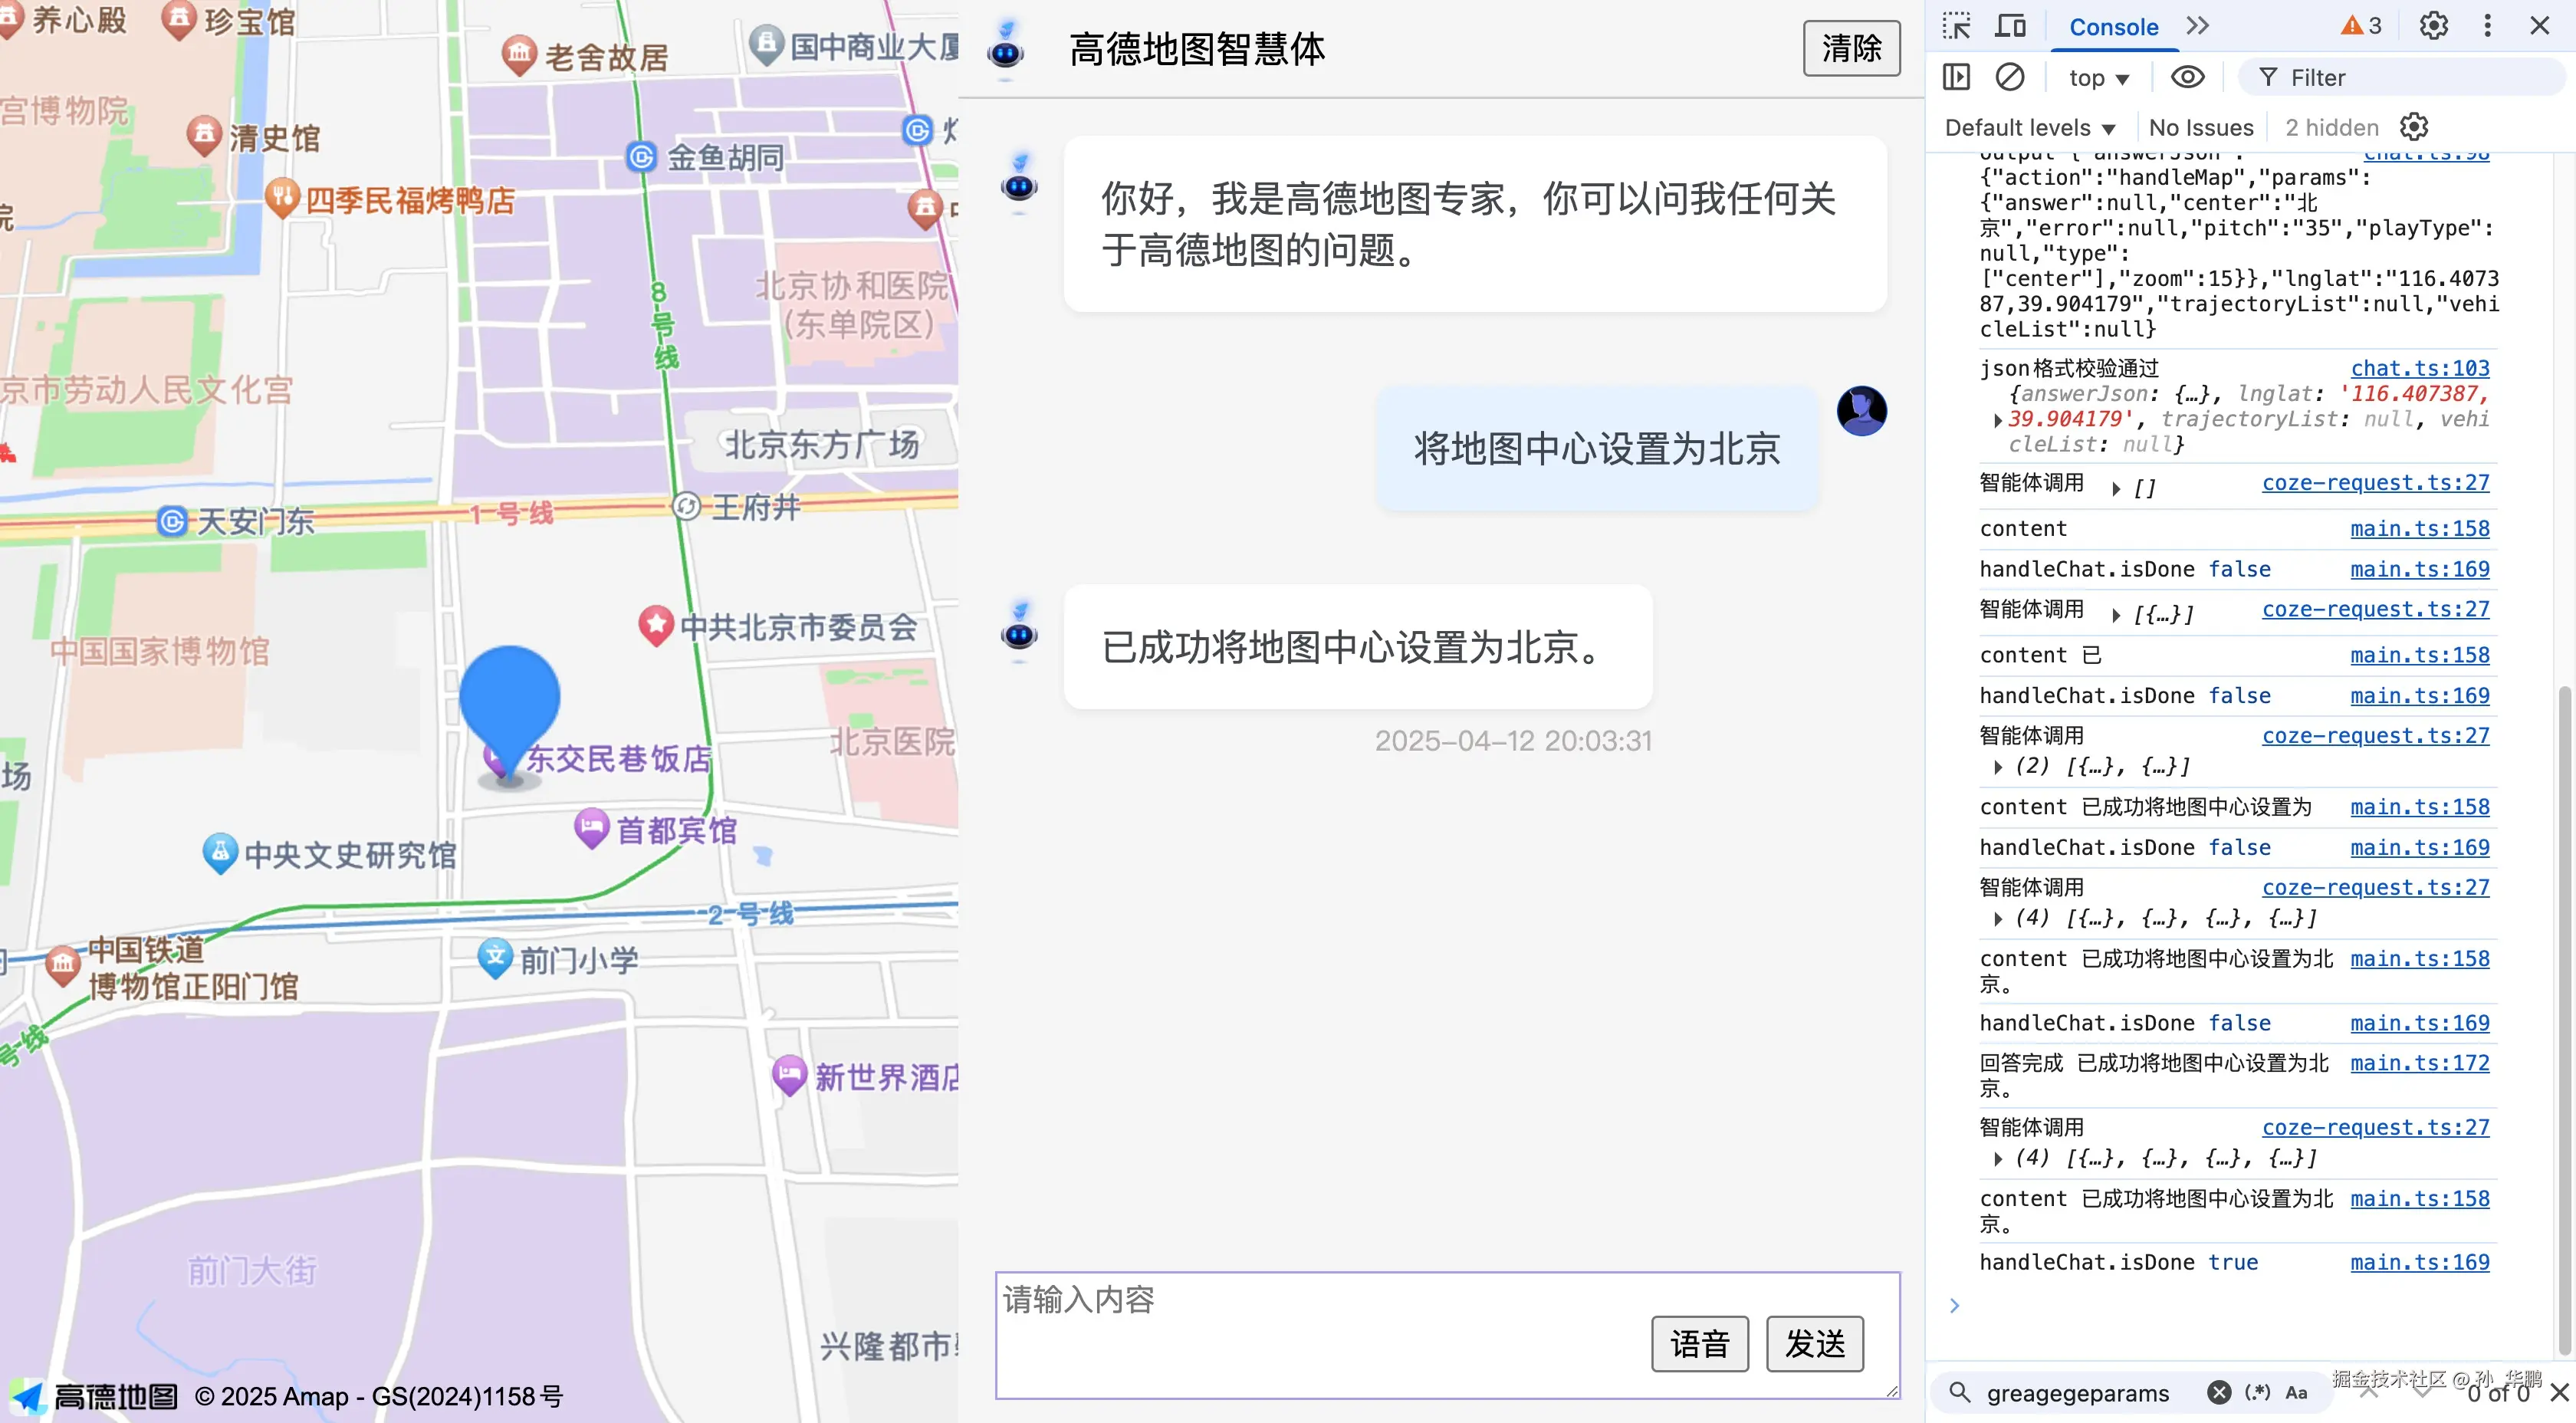
Task: Open the console sidebar settings gear near 2 hidden
Action: pyautogui.click(x=2415, y=126)
